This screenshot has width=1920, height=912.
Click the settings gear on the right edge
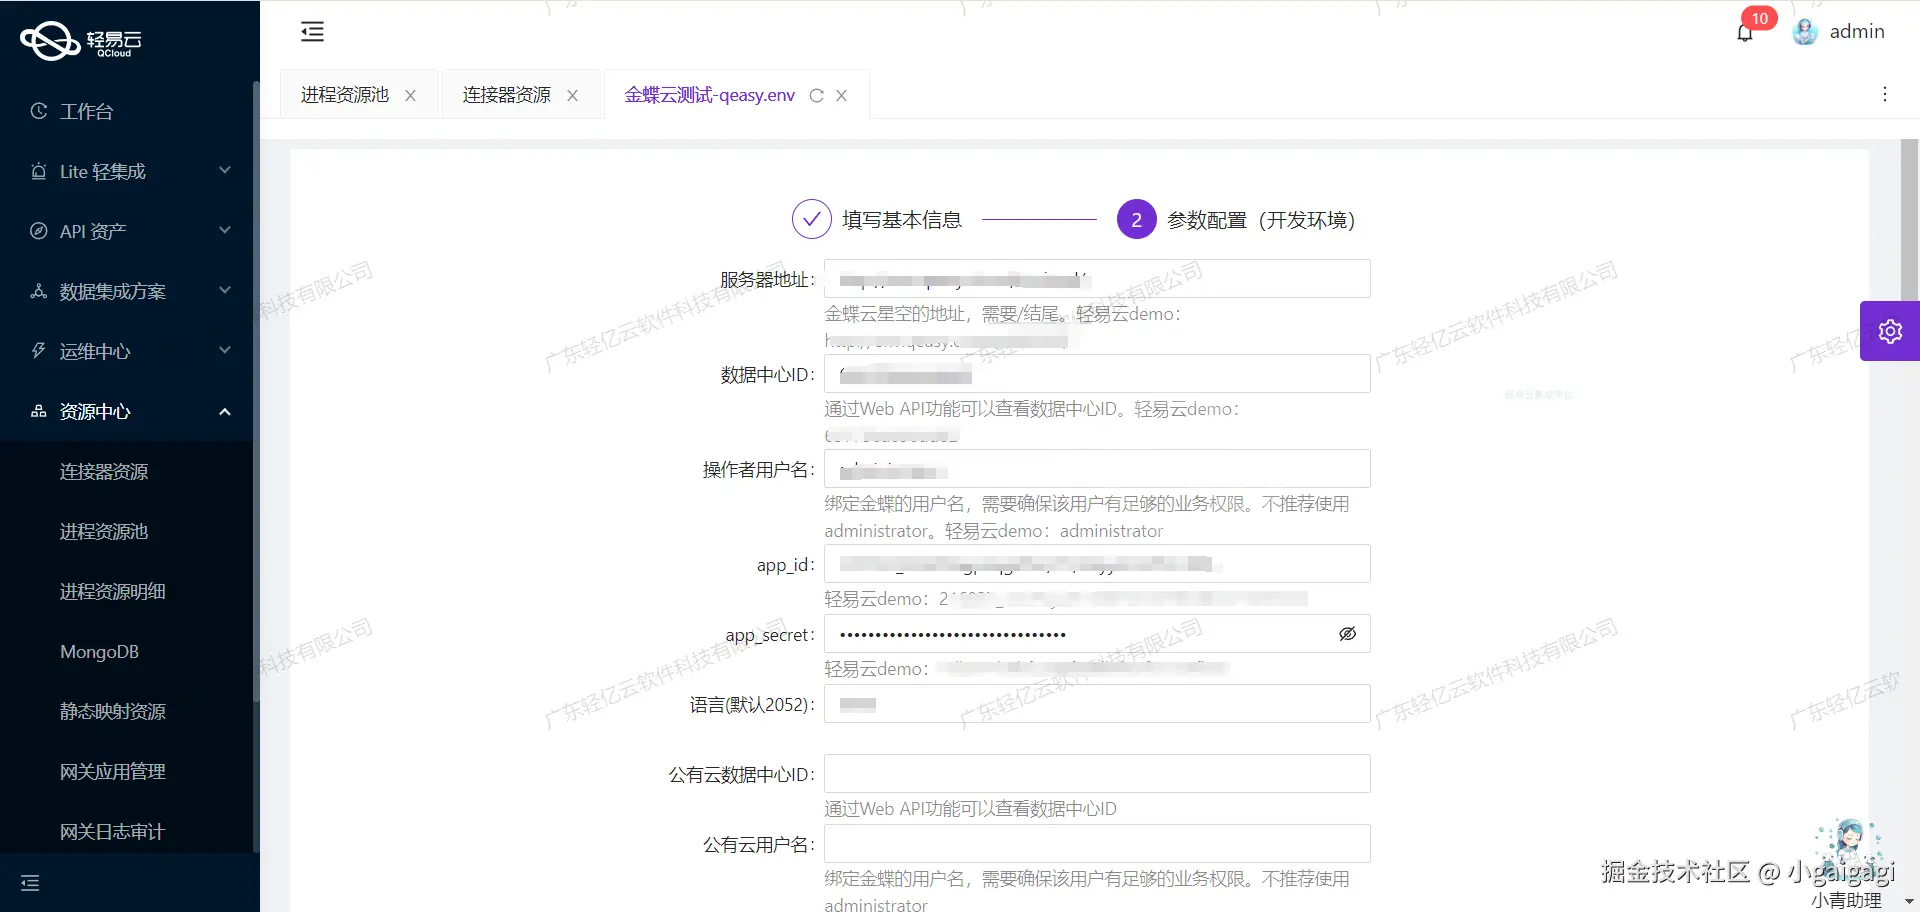coord(1890,330)
